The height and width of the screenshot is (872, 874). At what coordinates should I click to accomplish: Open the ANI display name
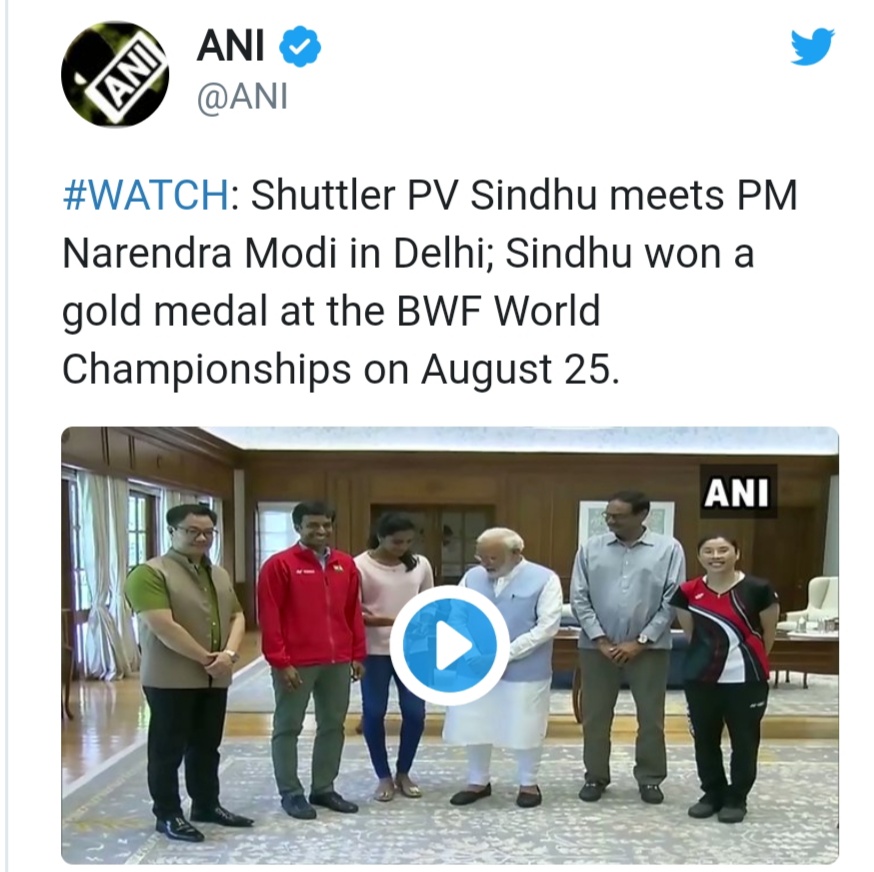(230, 46)
